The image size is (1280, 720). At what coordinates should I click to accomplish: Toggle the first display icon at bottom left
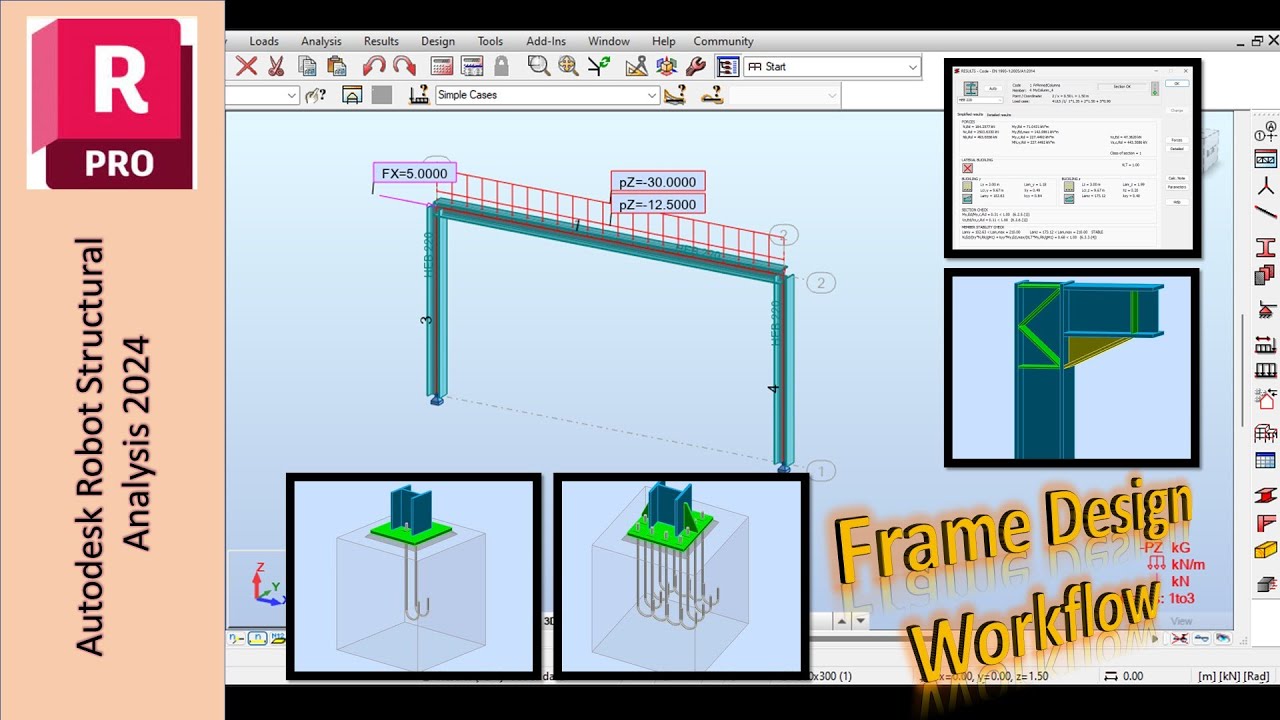[235, 638]
